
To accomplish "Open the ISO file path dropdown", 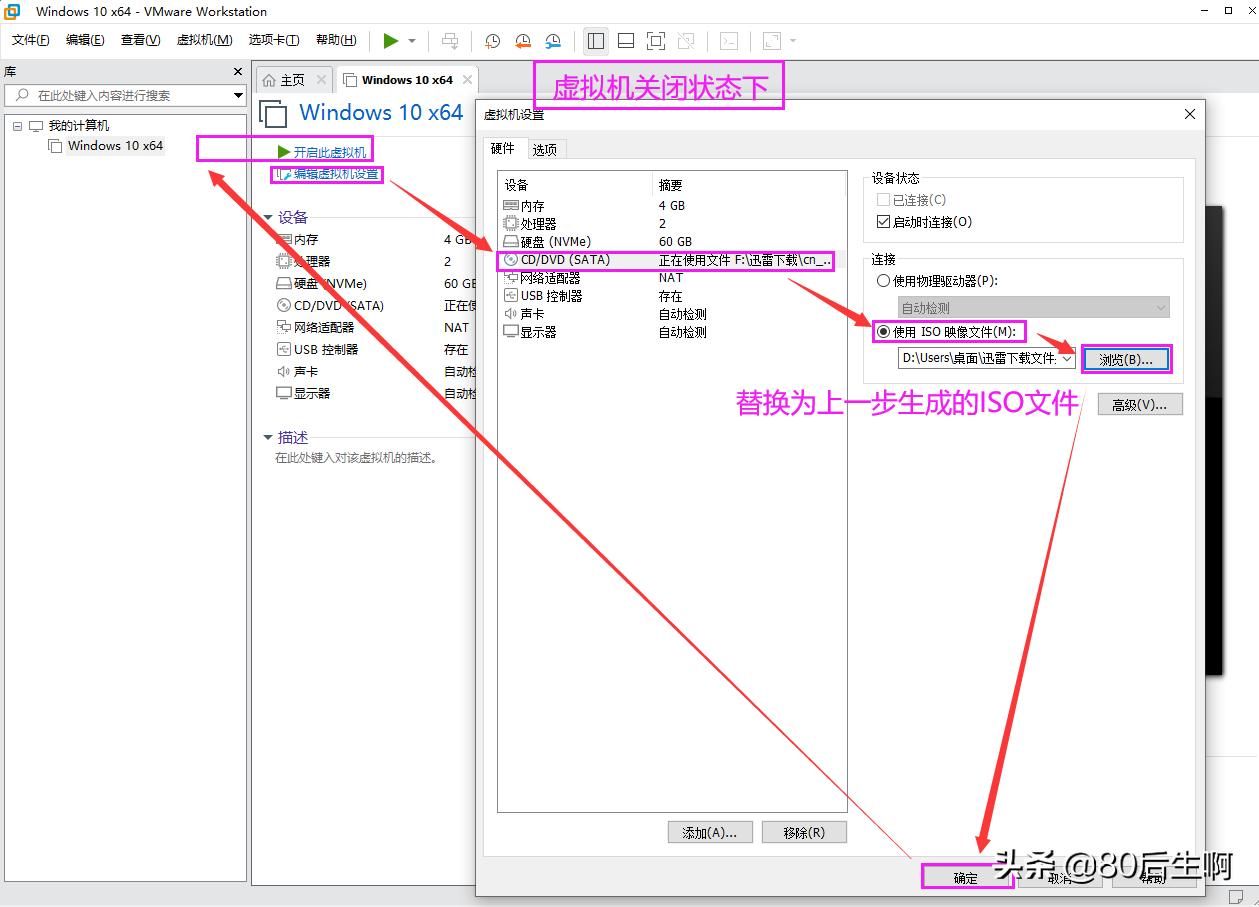I will point(1068,359).
